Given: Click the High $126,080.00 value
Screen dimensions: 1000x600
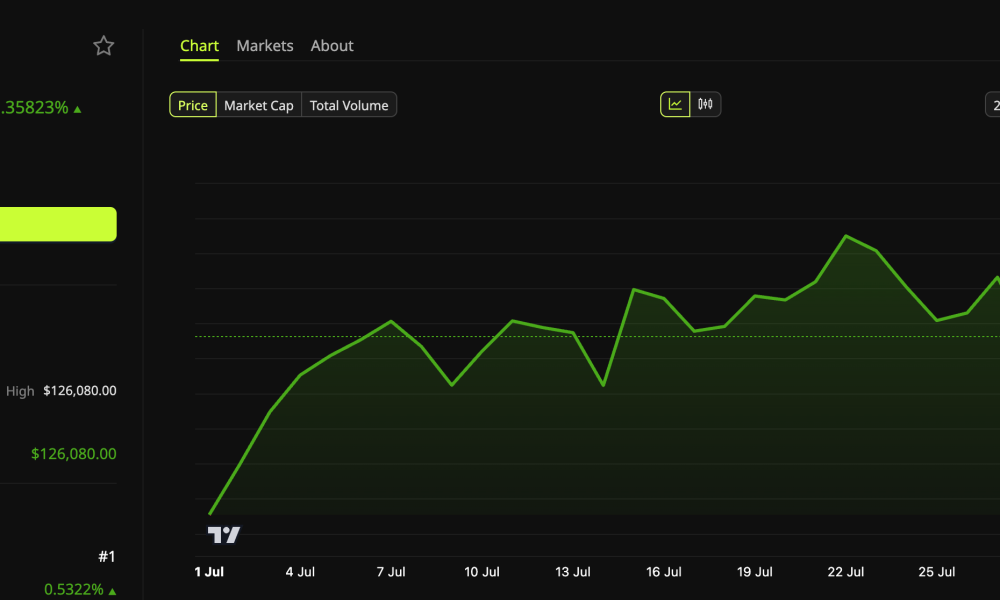Looking at the screenshot, I should point(80,390).
